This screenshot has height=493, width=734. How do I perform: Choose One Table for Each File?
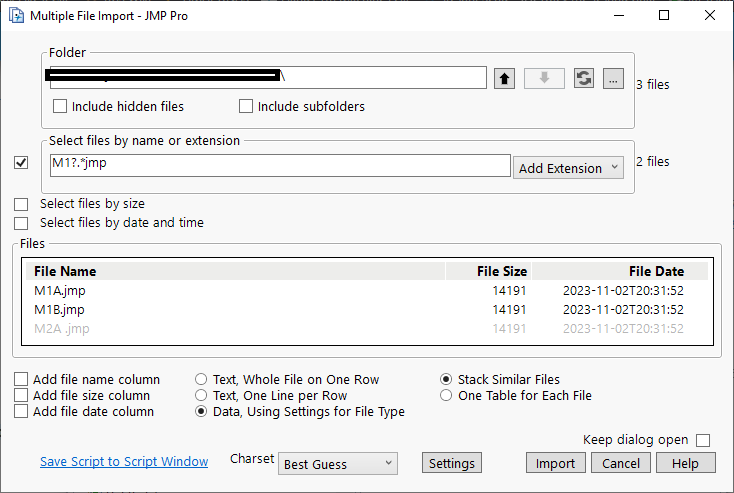(446, 396)
